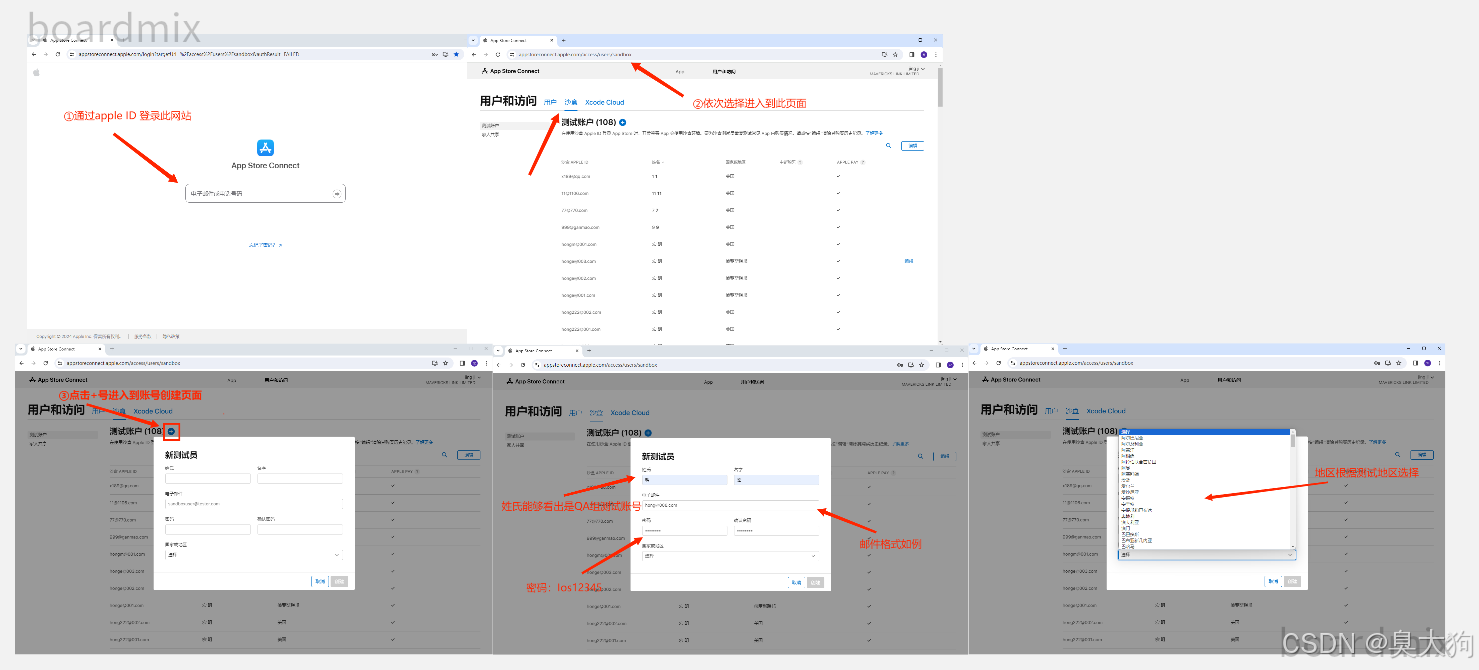Open the region dropdown in the filled 新测试员 dialog

point(730,555)
